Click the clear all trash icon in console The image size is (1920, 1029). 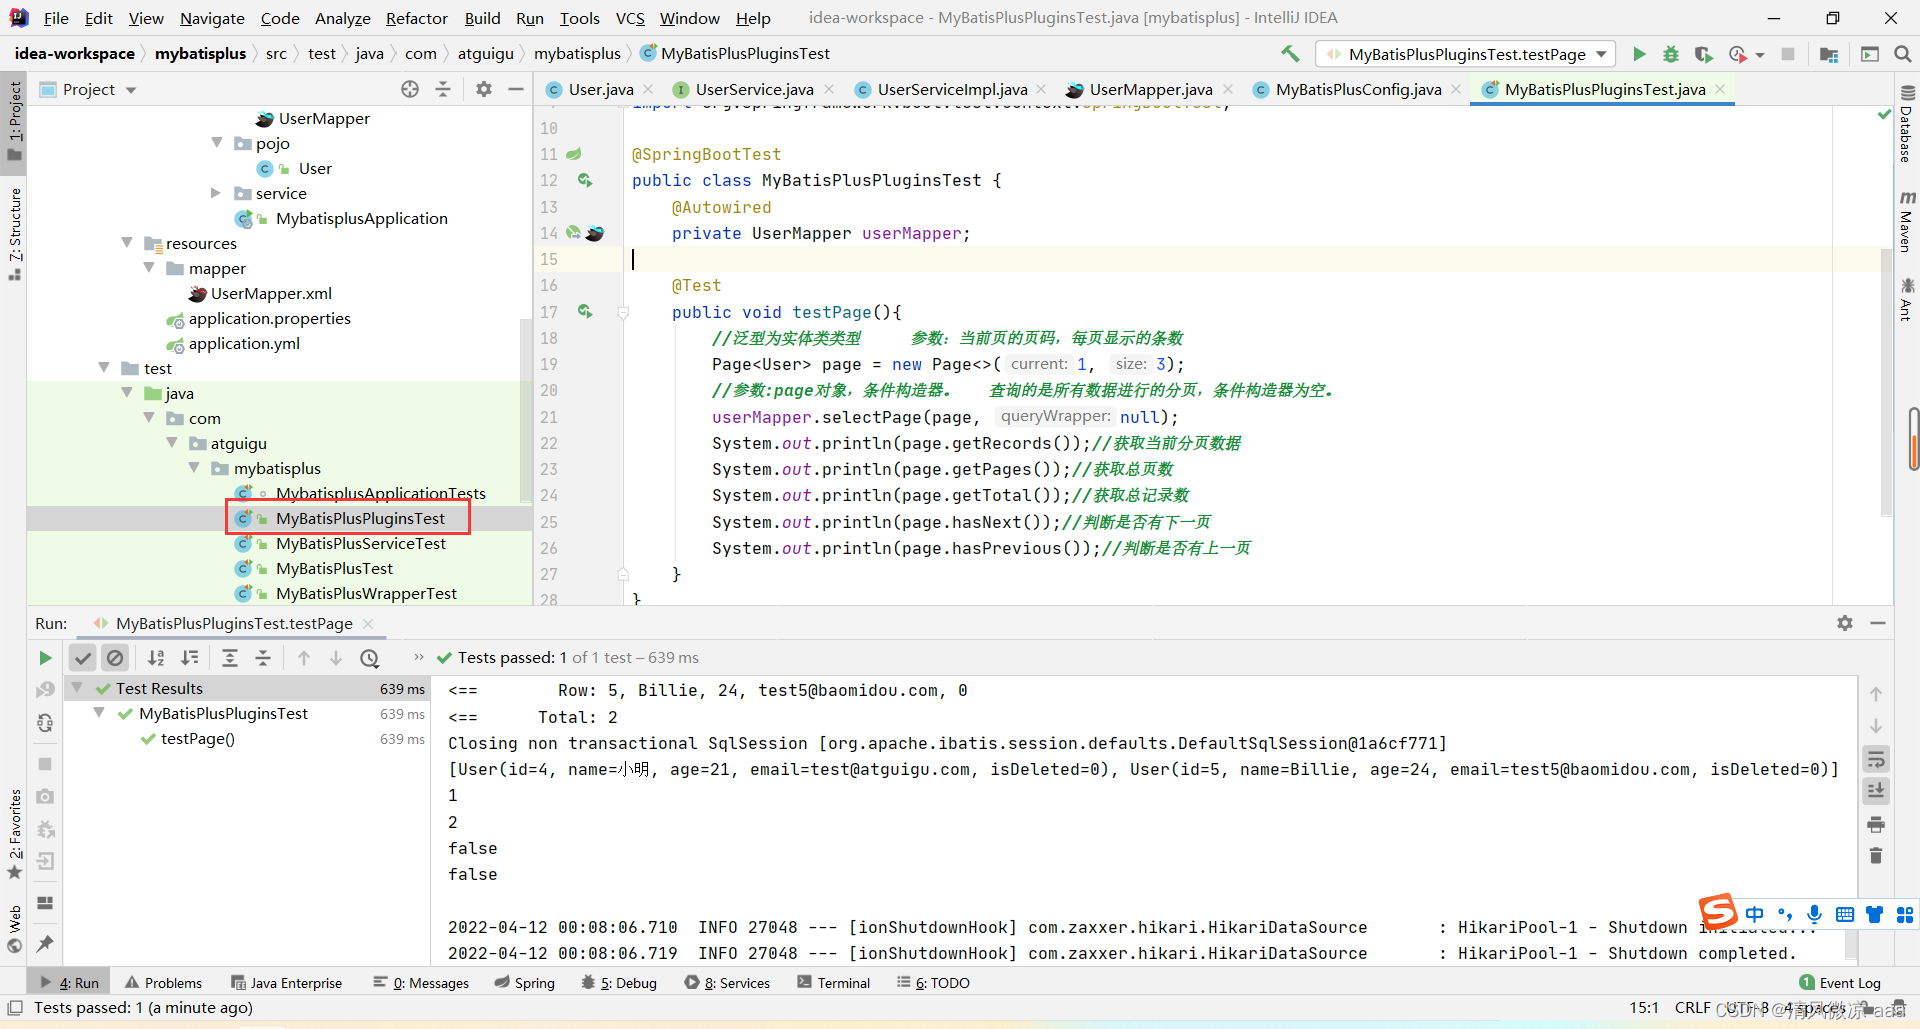[x=1876, y=856]
